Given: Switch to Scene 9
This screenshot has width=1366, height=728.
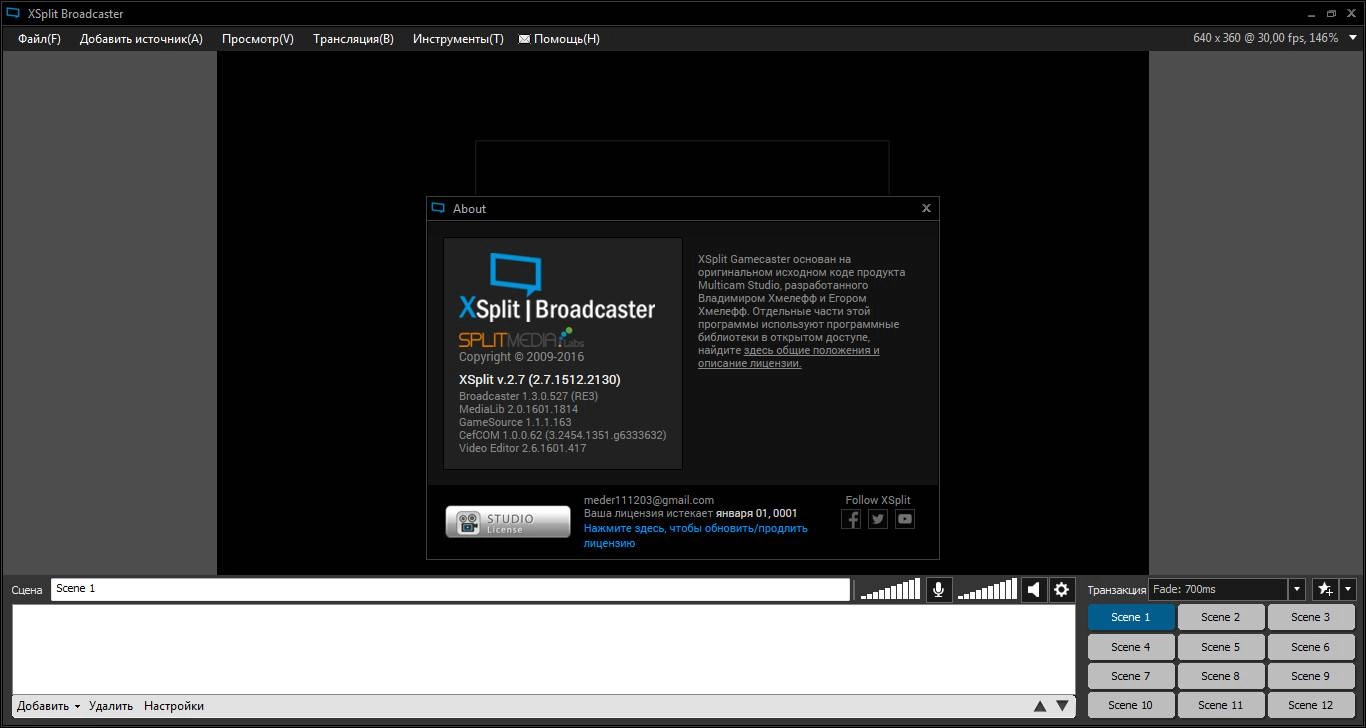Looking at the screenshot, I should [1311, 676].
